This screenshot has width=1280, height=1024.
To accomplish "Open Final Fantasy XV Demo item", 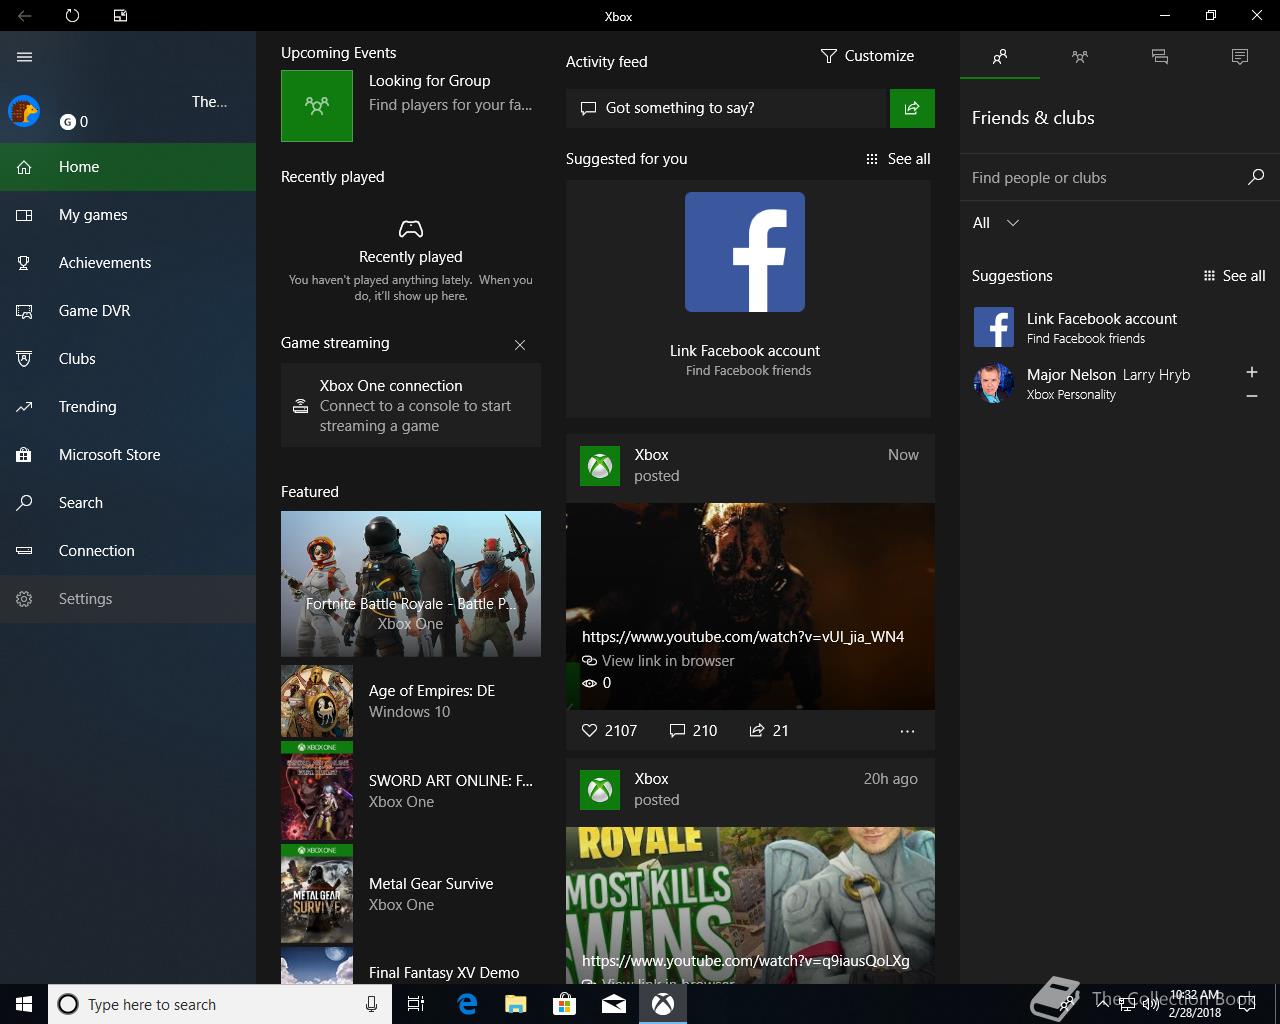I will tap(411, 968).
